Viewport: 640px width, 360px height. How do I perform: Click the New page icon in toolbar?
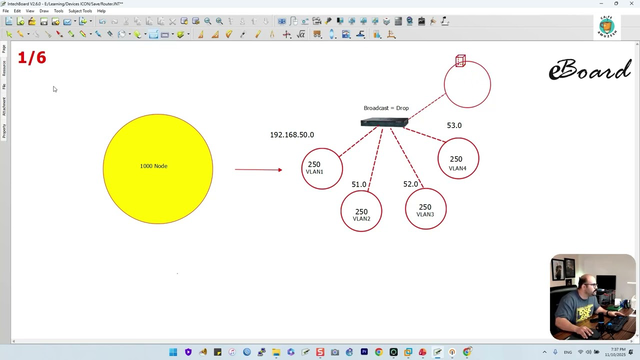click(9, 21)
